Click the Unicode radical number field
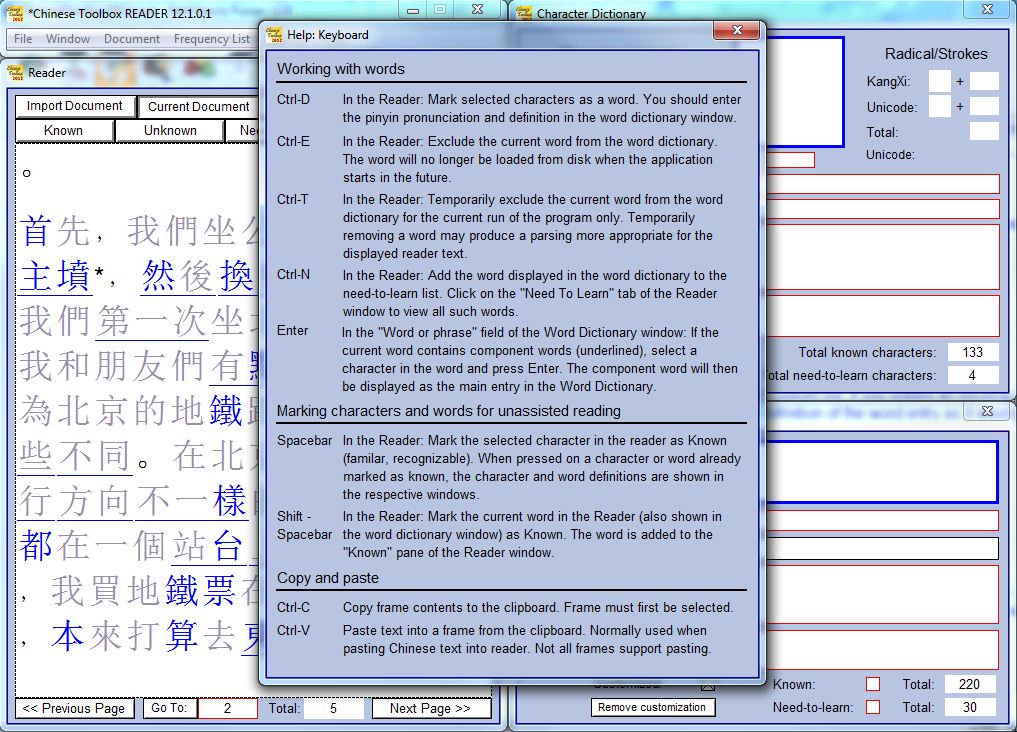1017x732 pixels. pos(940,106)
